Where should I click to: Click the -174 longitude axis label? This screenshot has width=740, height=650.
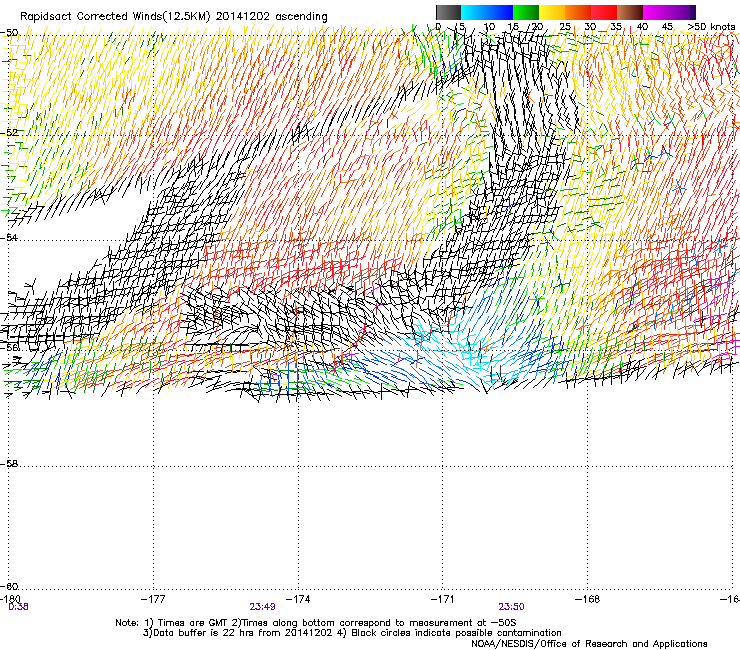298,599
